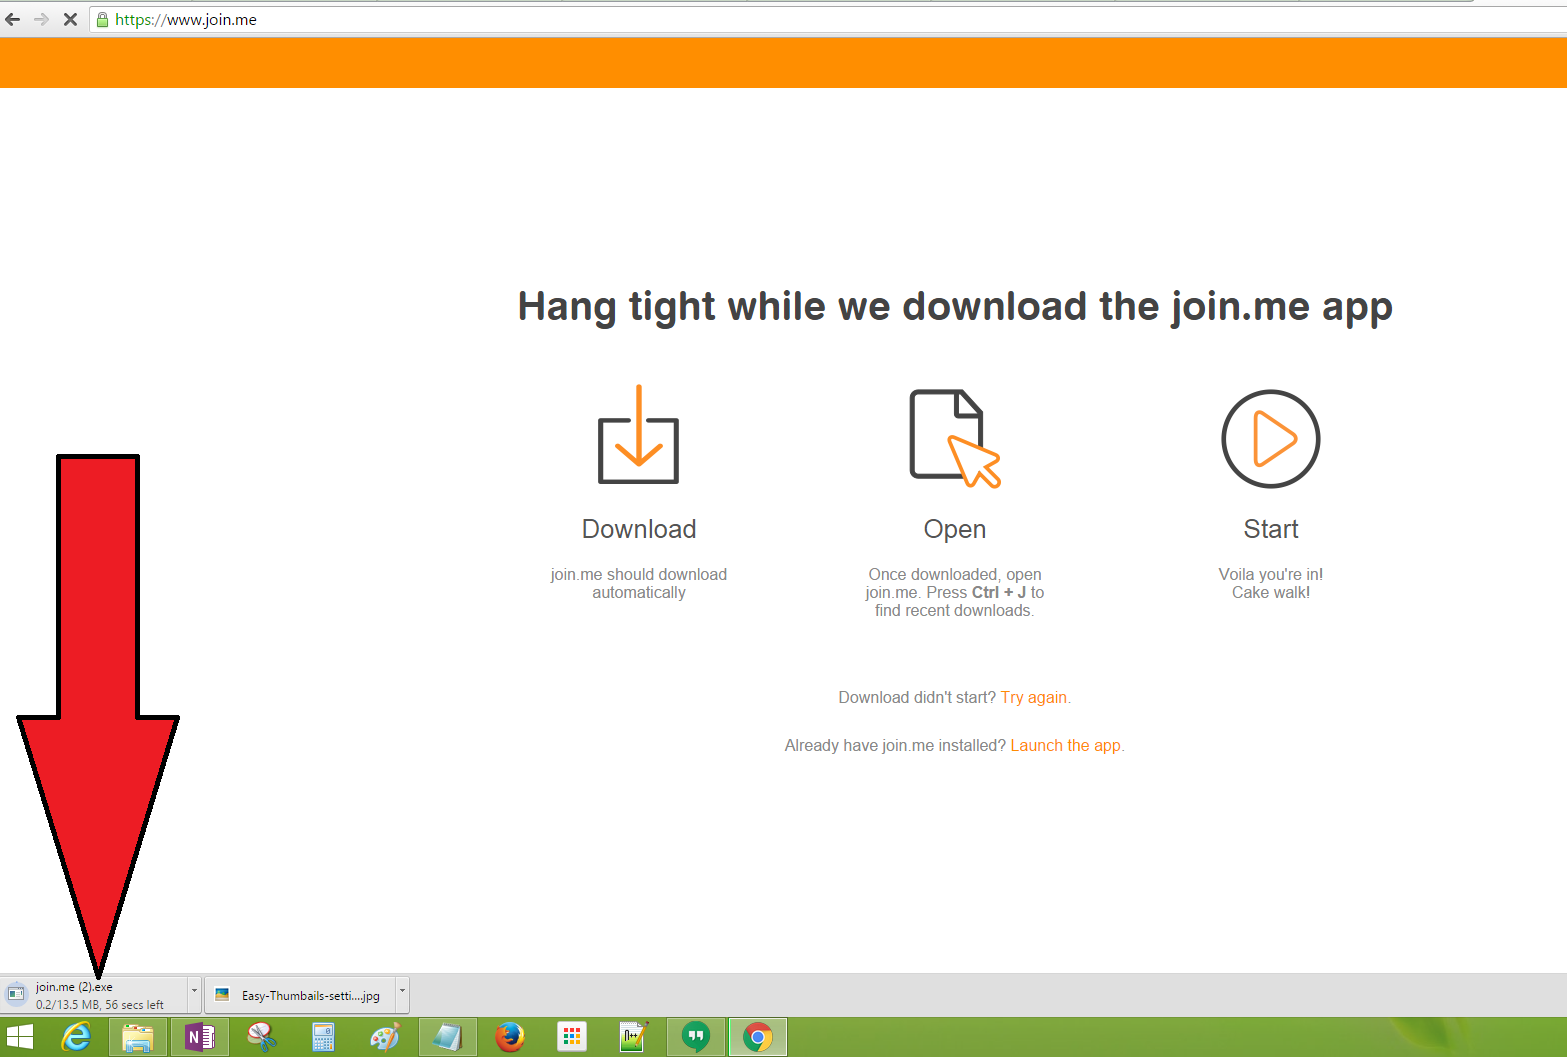Open File Explorer from the taskbar
This screenshot has width=1567, height=1057.
(137, 1037)
